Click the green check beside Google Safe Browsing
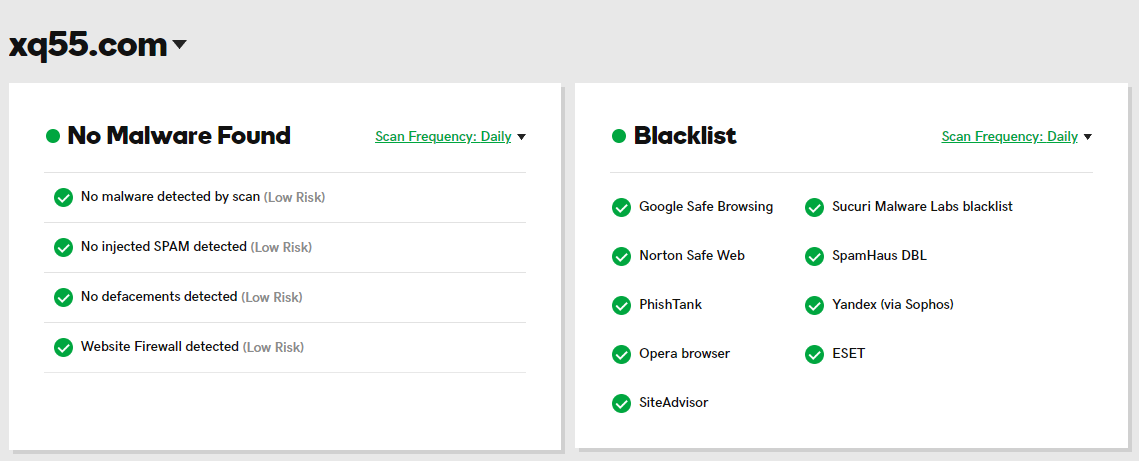This screenshot has width=1139, height=461. 621,207
